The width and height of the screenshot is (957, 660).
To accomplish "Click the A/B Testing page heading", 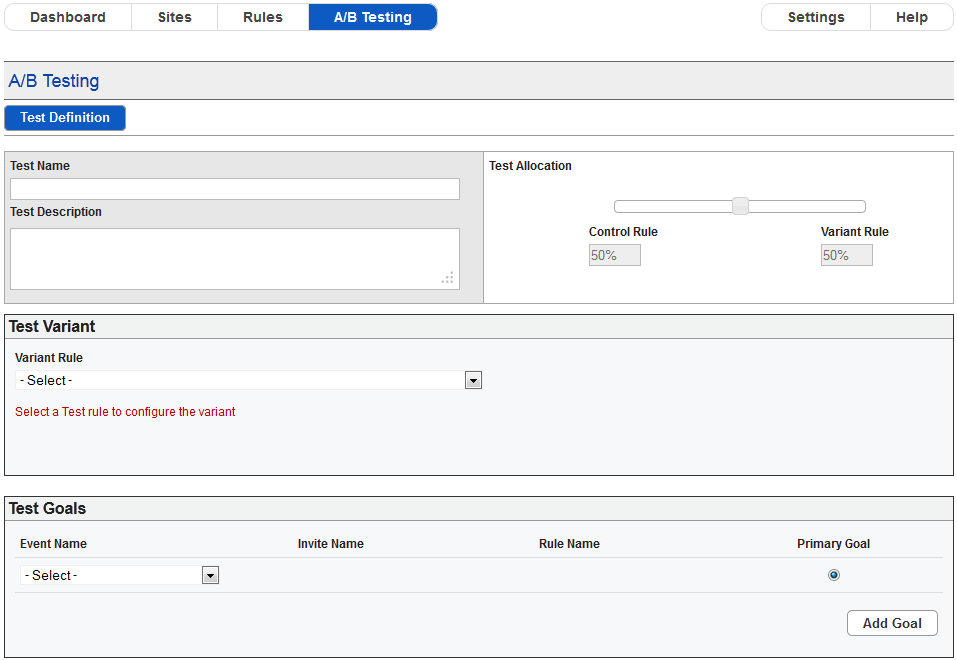I will (x=54, y=81).
